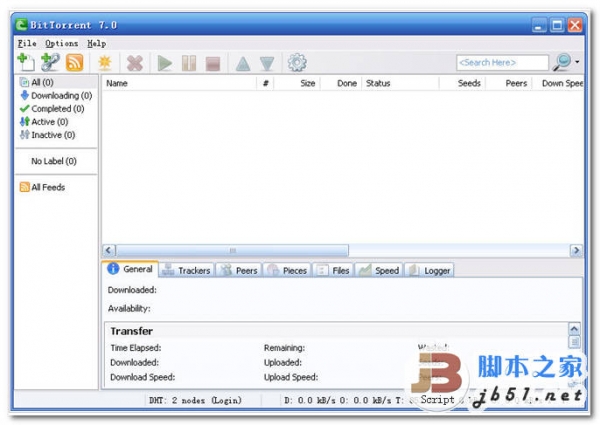600x425 pixels.
Task: Click the Remaining: label
Action: click(284, 348)
